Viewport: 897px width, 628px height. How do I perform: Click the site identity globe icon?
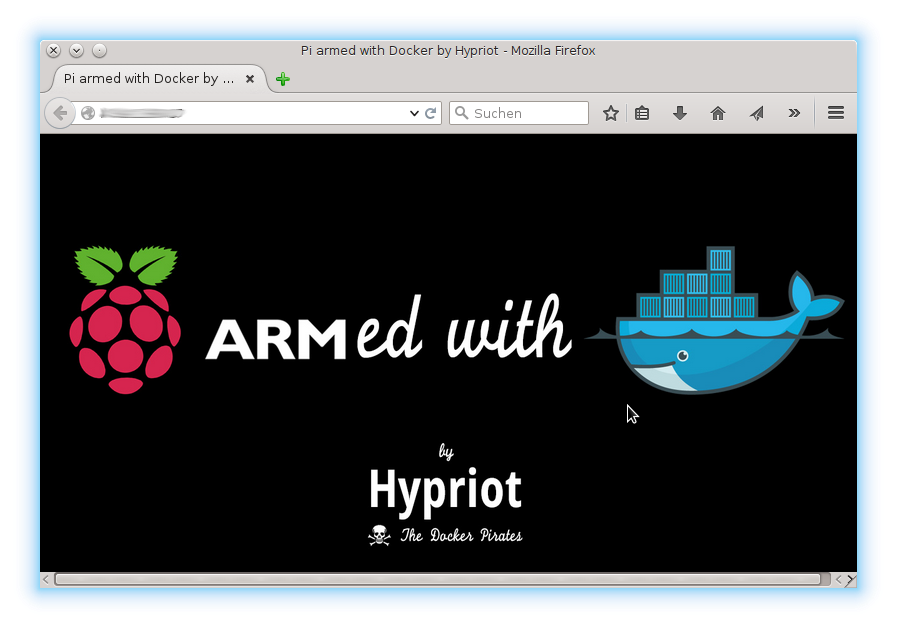[88, 112]
